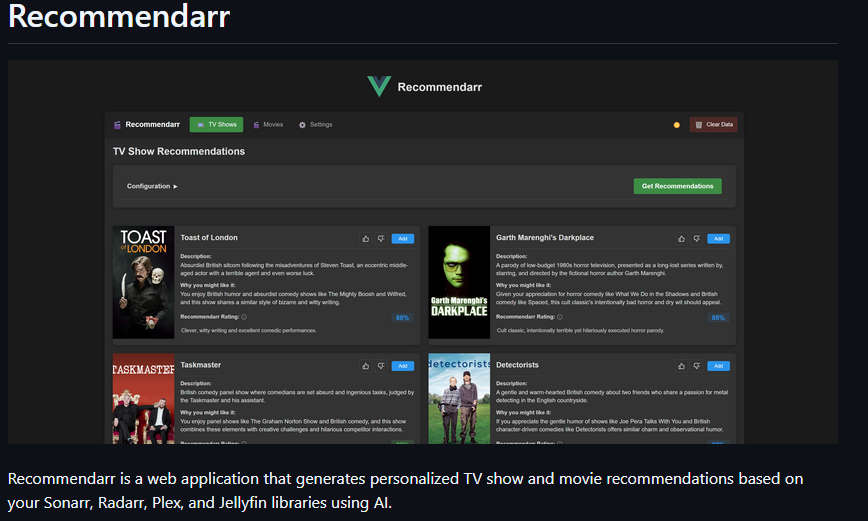Click the gear icon next to Settings
The image size is (868, 521).
pos(302,125)
